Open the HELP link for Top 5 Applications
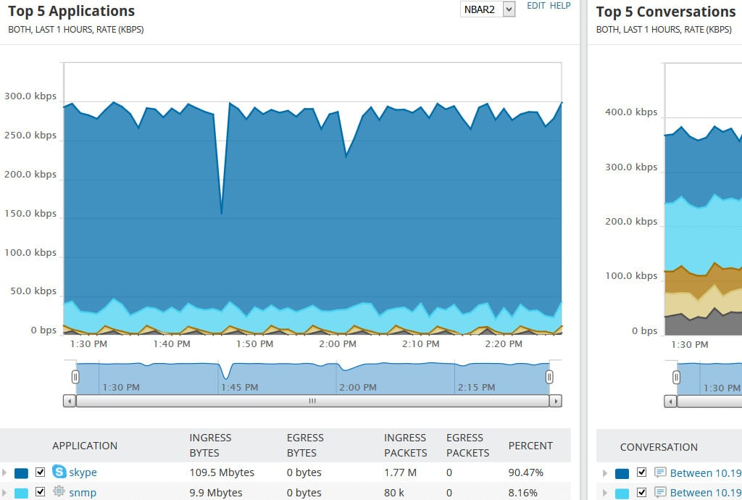Image resolution: width=742 pixels, height=500 pixels. pyautogui.click(x=560, y=6)
